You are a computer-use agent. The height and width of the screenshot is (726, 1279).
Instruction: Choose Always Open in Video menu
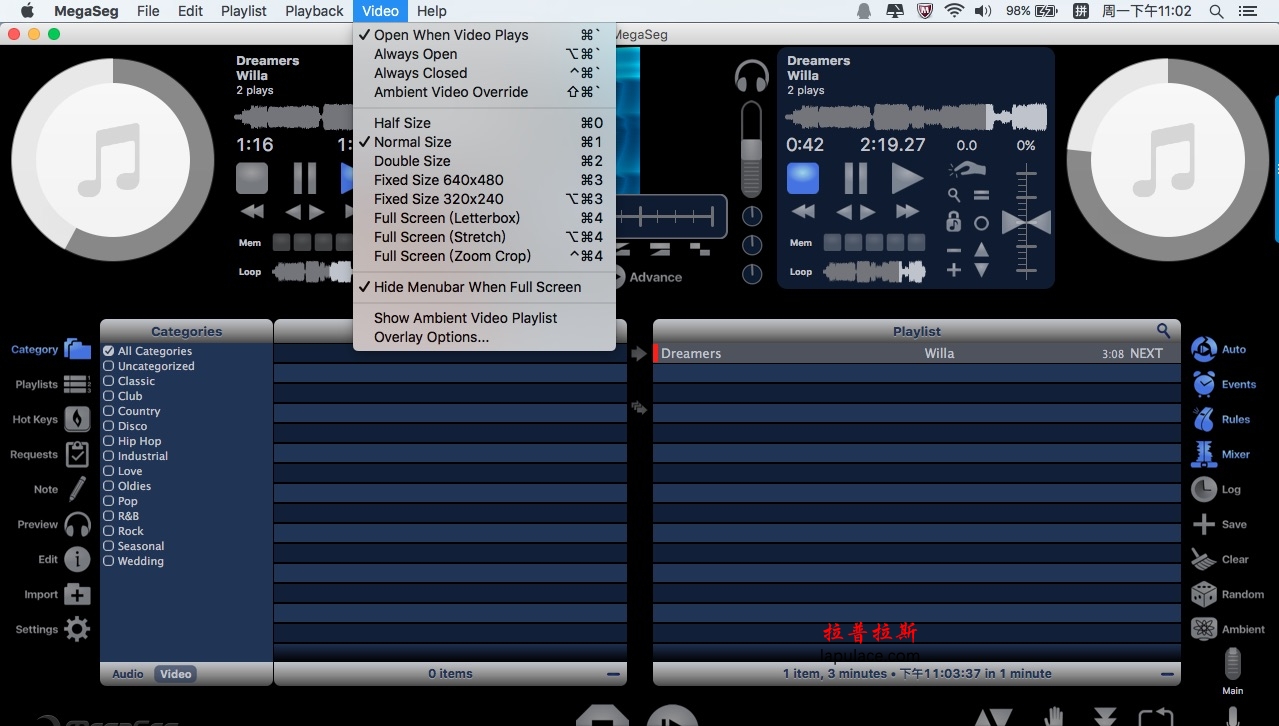484,54
